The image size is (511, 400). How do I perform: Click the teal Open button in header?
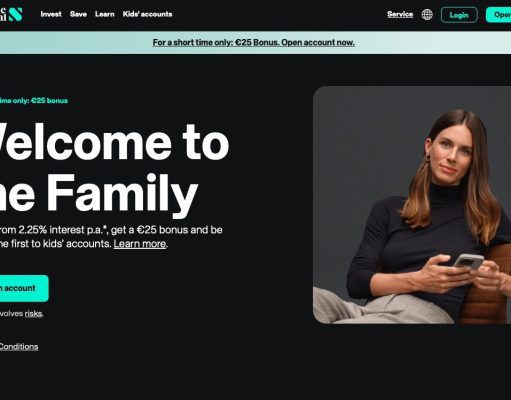[499, 15]
